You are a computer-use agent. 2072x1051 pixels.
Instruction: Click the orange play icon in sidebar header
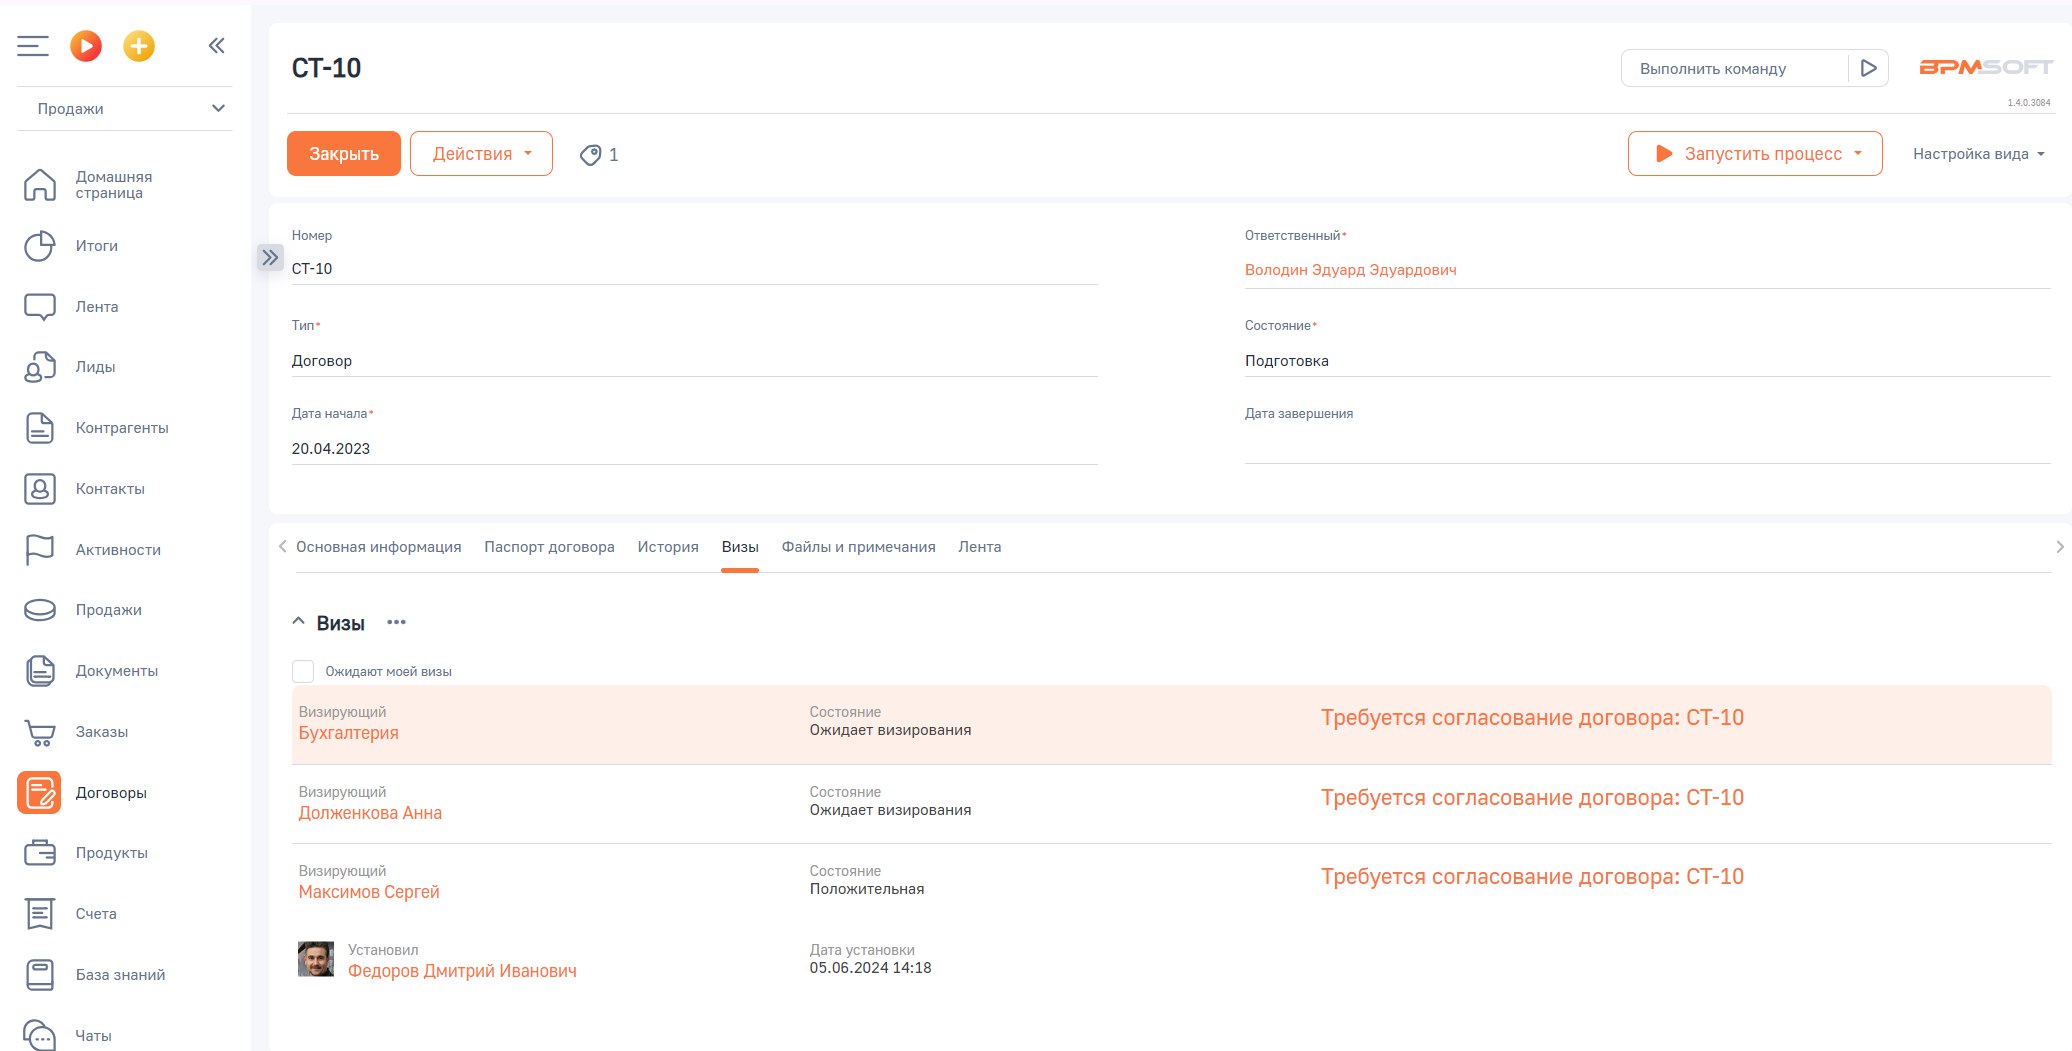click(x=86, y=46)
